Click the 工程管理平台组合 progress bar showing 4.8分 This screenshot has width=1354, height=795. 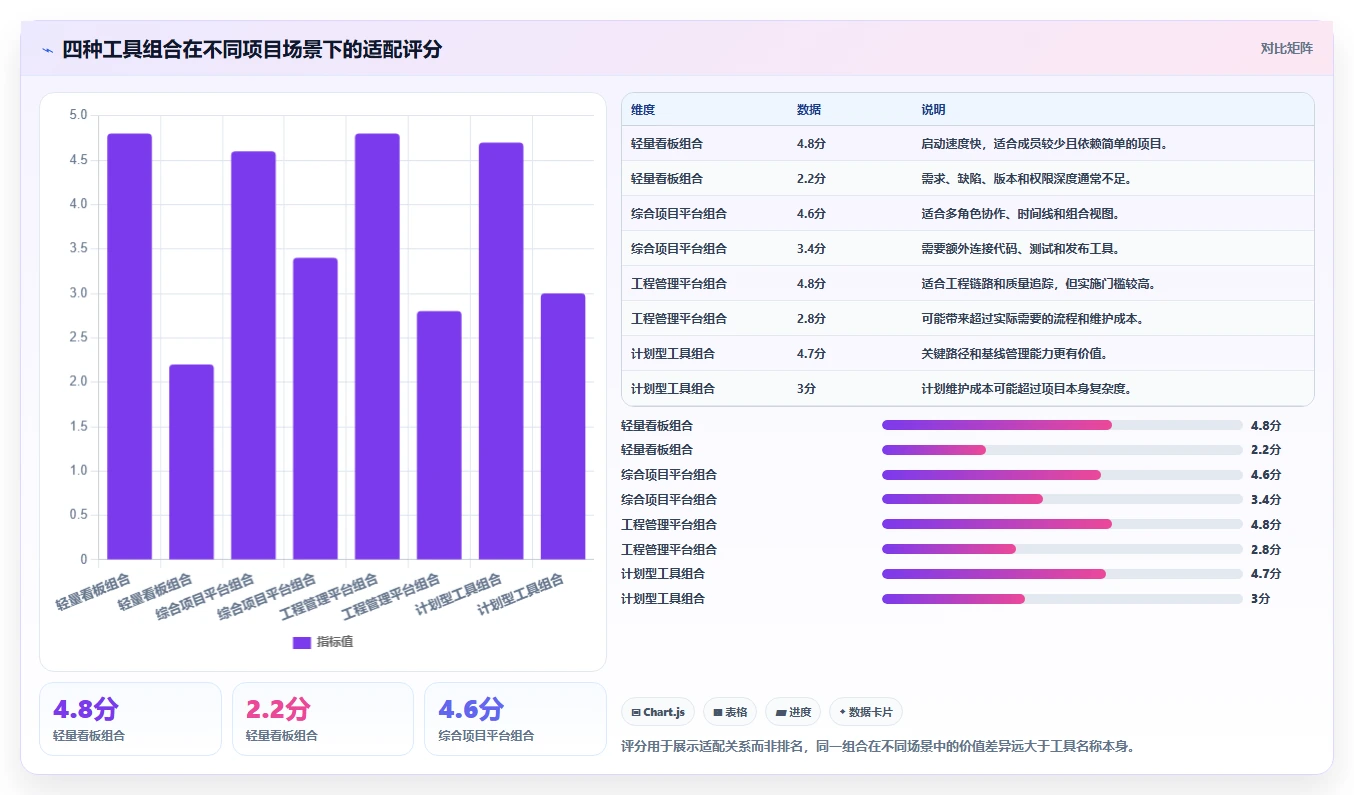coord(1062,524)
